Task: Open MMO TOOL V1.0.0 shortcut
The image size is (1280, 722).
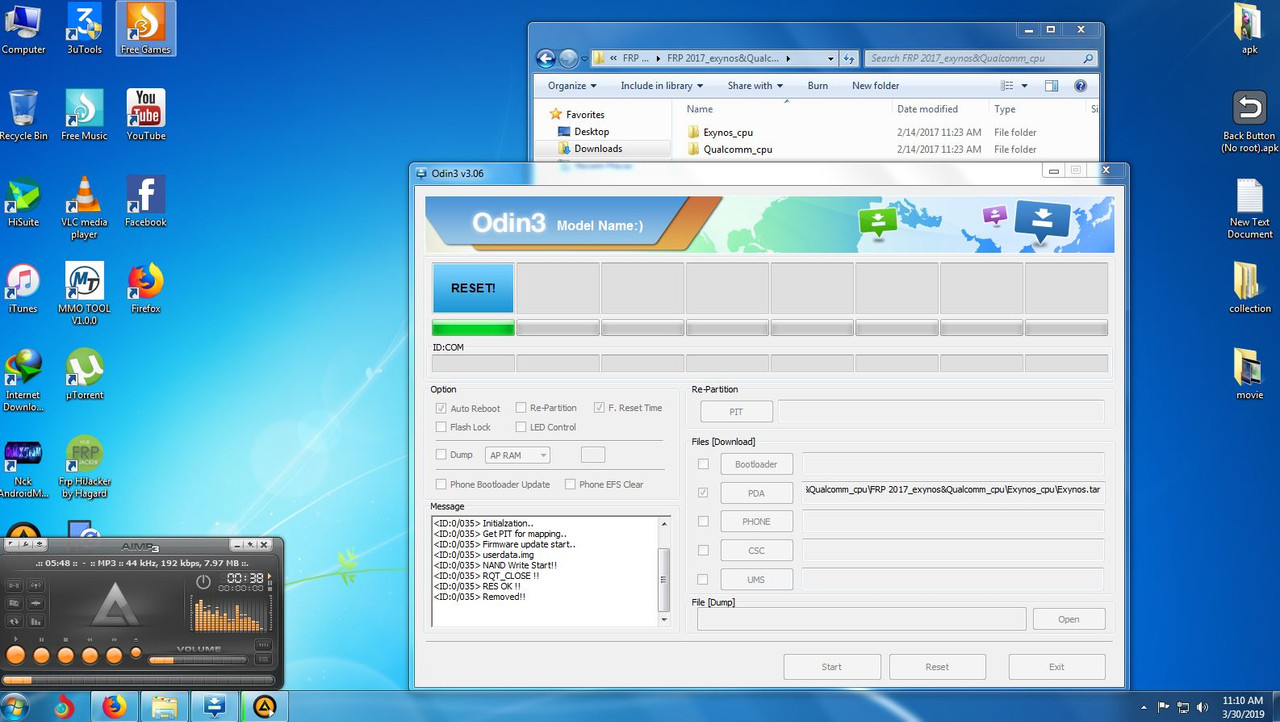Action: tap(84, 293)
